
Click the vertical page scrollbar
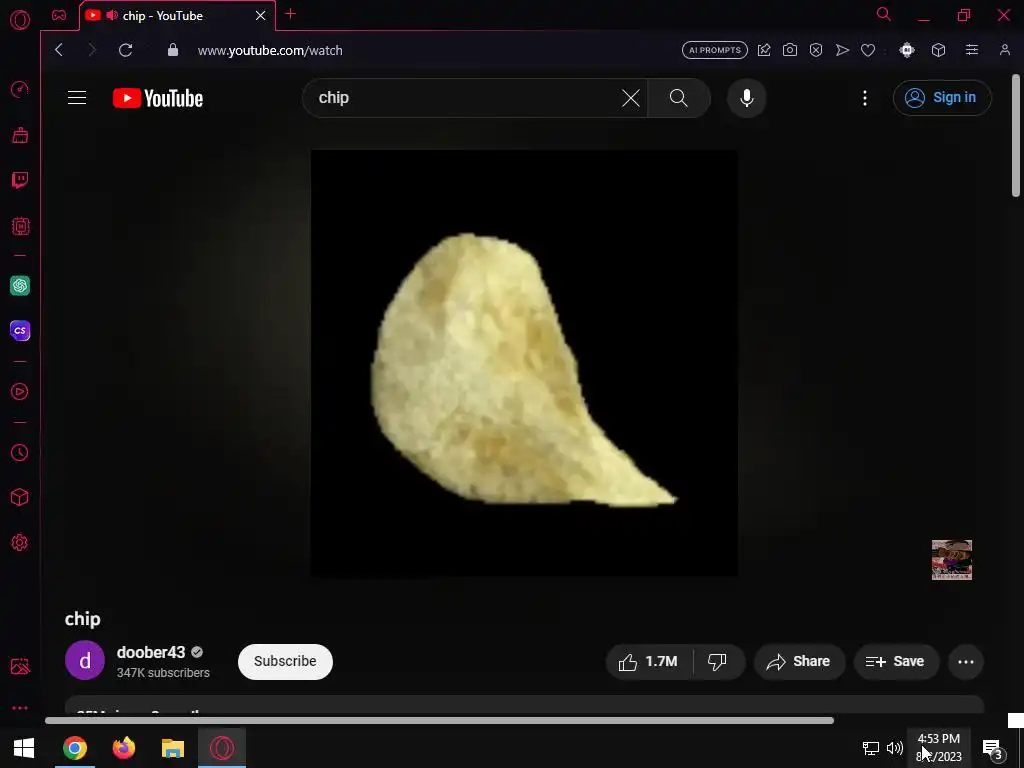pyautogui.click(x=1016, y=136)
